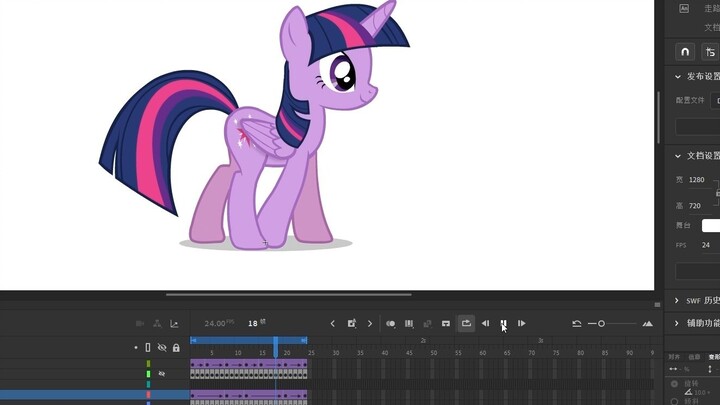This screenshot has height=405, width=720.
Task: Switch to the 变形 tab
Action: 714,357
